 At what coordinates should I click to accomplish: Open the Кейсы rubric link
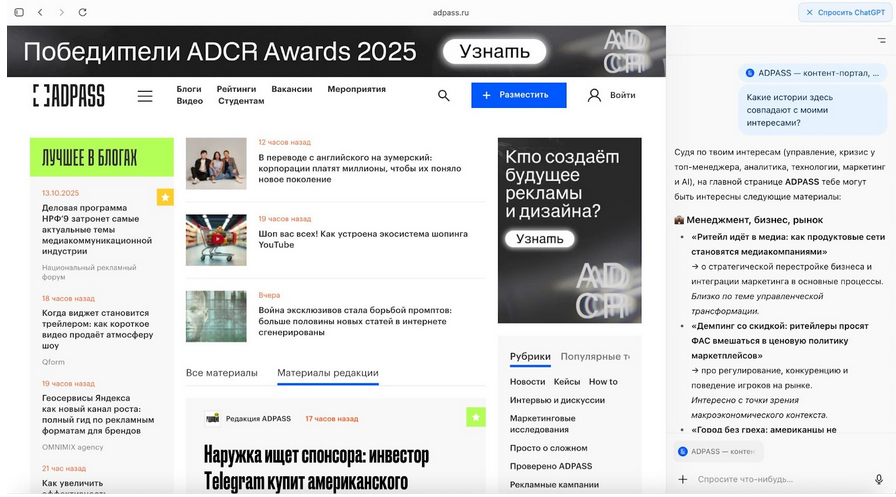tap(567, 382)
